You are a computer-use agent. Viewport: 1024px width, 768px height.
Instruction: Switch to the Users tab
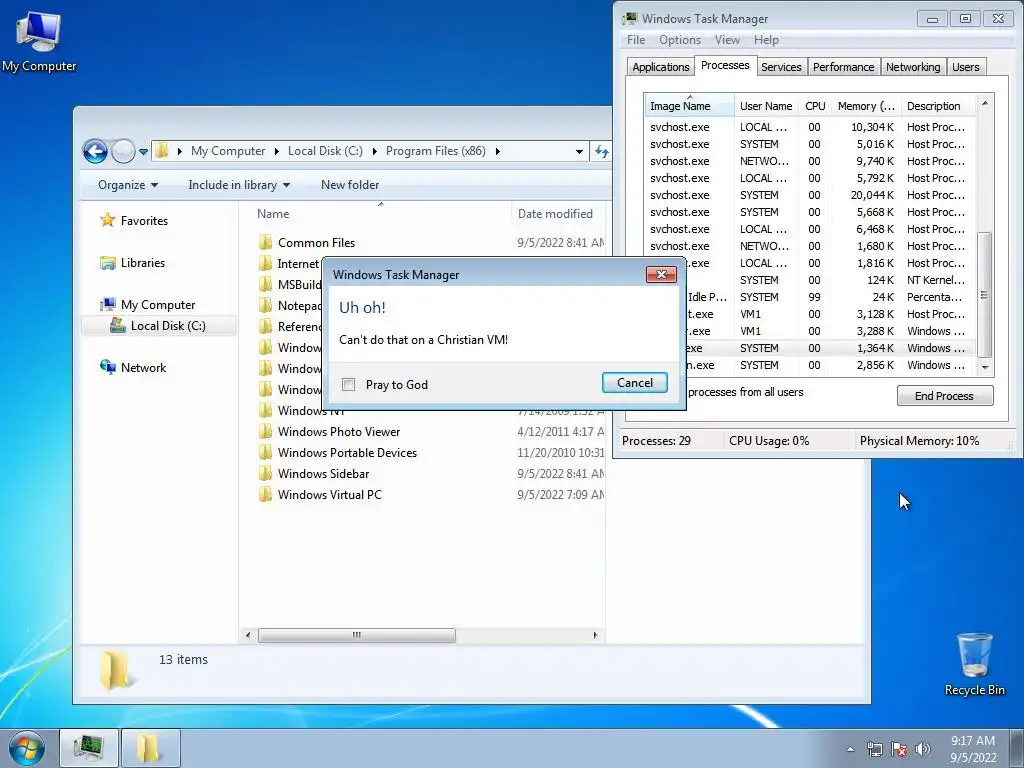[965, 67]
